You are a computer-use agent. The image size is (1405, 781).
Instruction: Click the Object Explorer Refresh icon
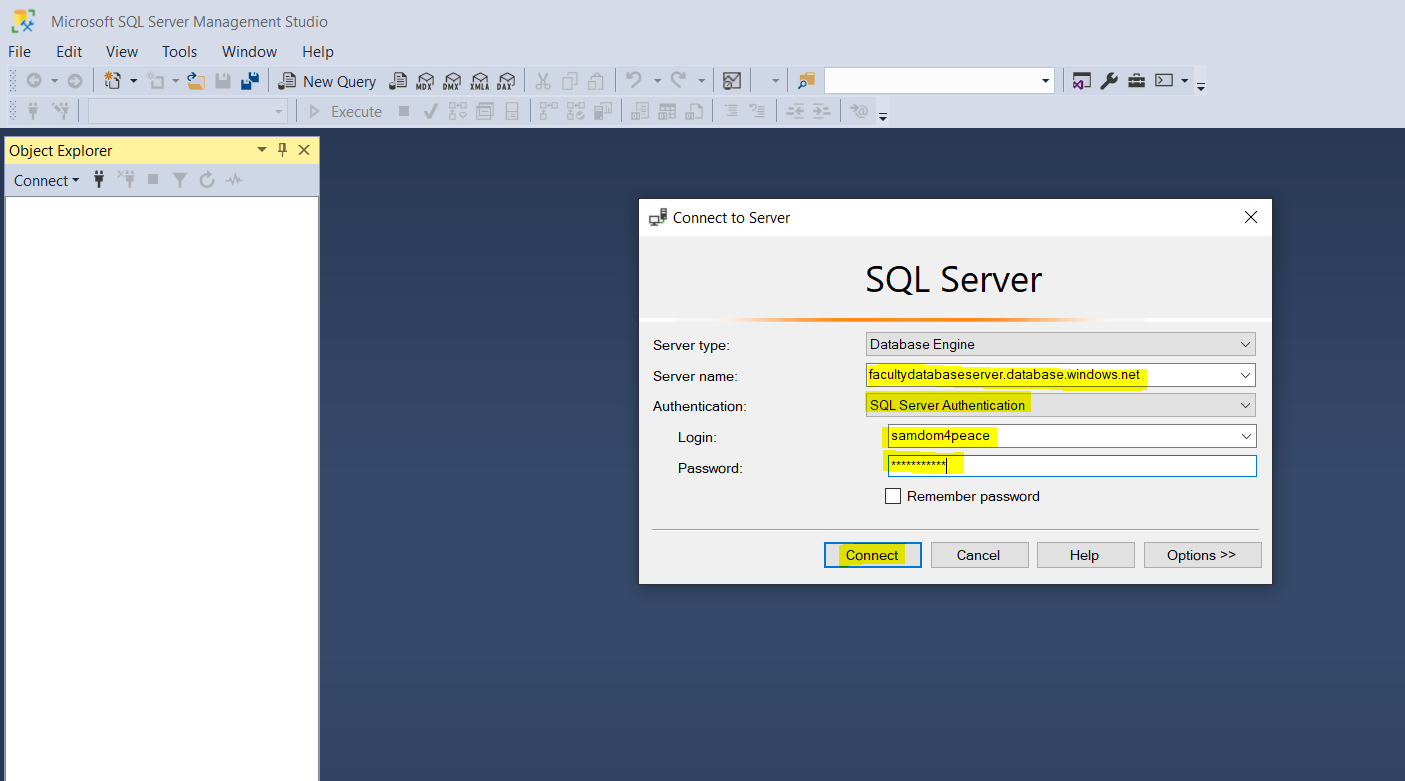207,180
